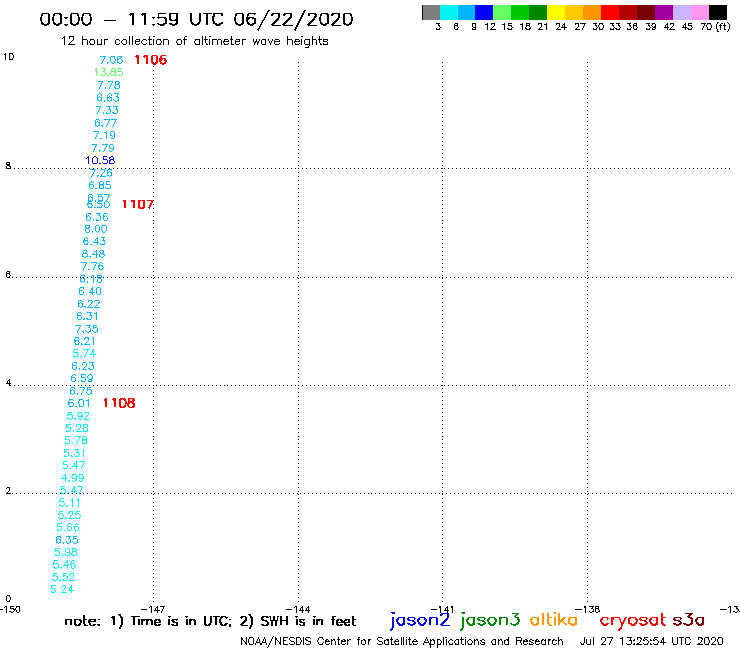Click the note about UTC time and feet
This screenshot has width=740, height=650.
tap(210, 621)
